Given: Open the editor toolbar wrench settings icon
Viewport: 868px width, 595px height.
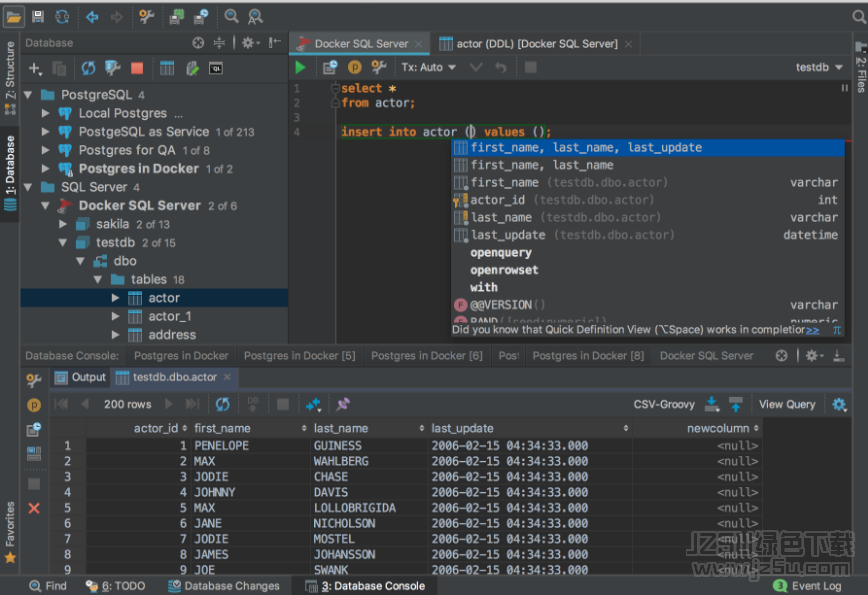Looking at the screenshot, I should pos(379,68).
